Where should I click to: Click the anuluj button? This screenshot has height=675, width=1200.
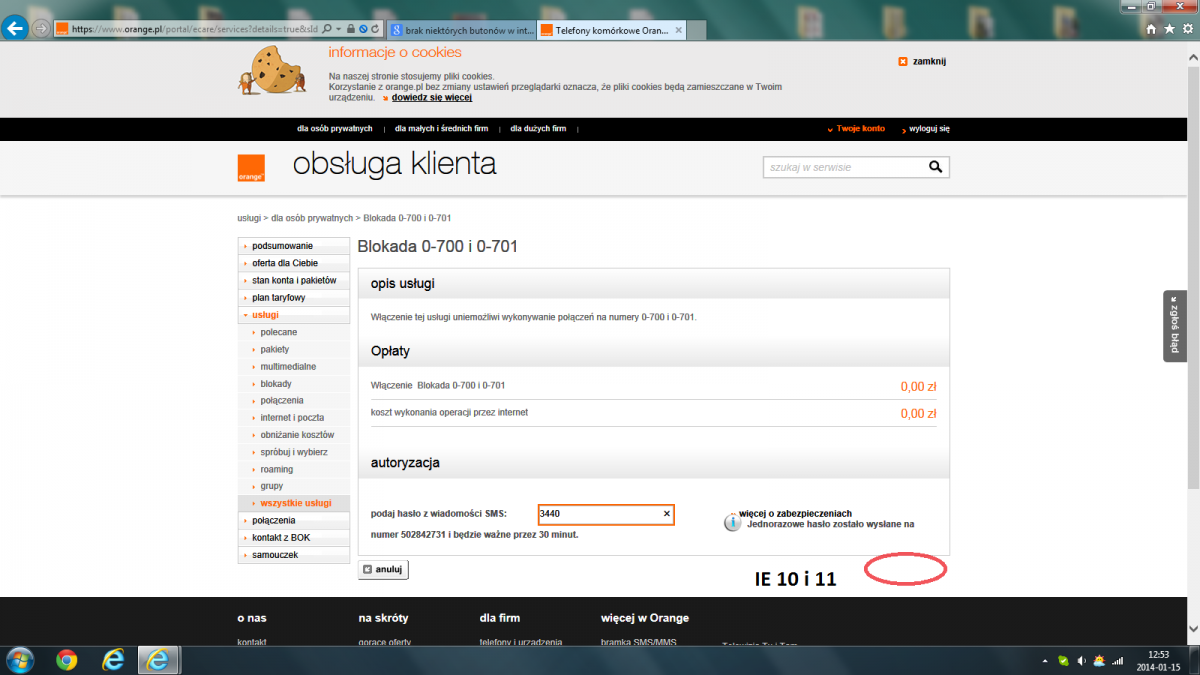pos(383,570)
